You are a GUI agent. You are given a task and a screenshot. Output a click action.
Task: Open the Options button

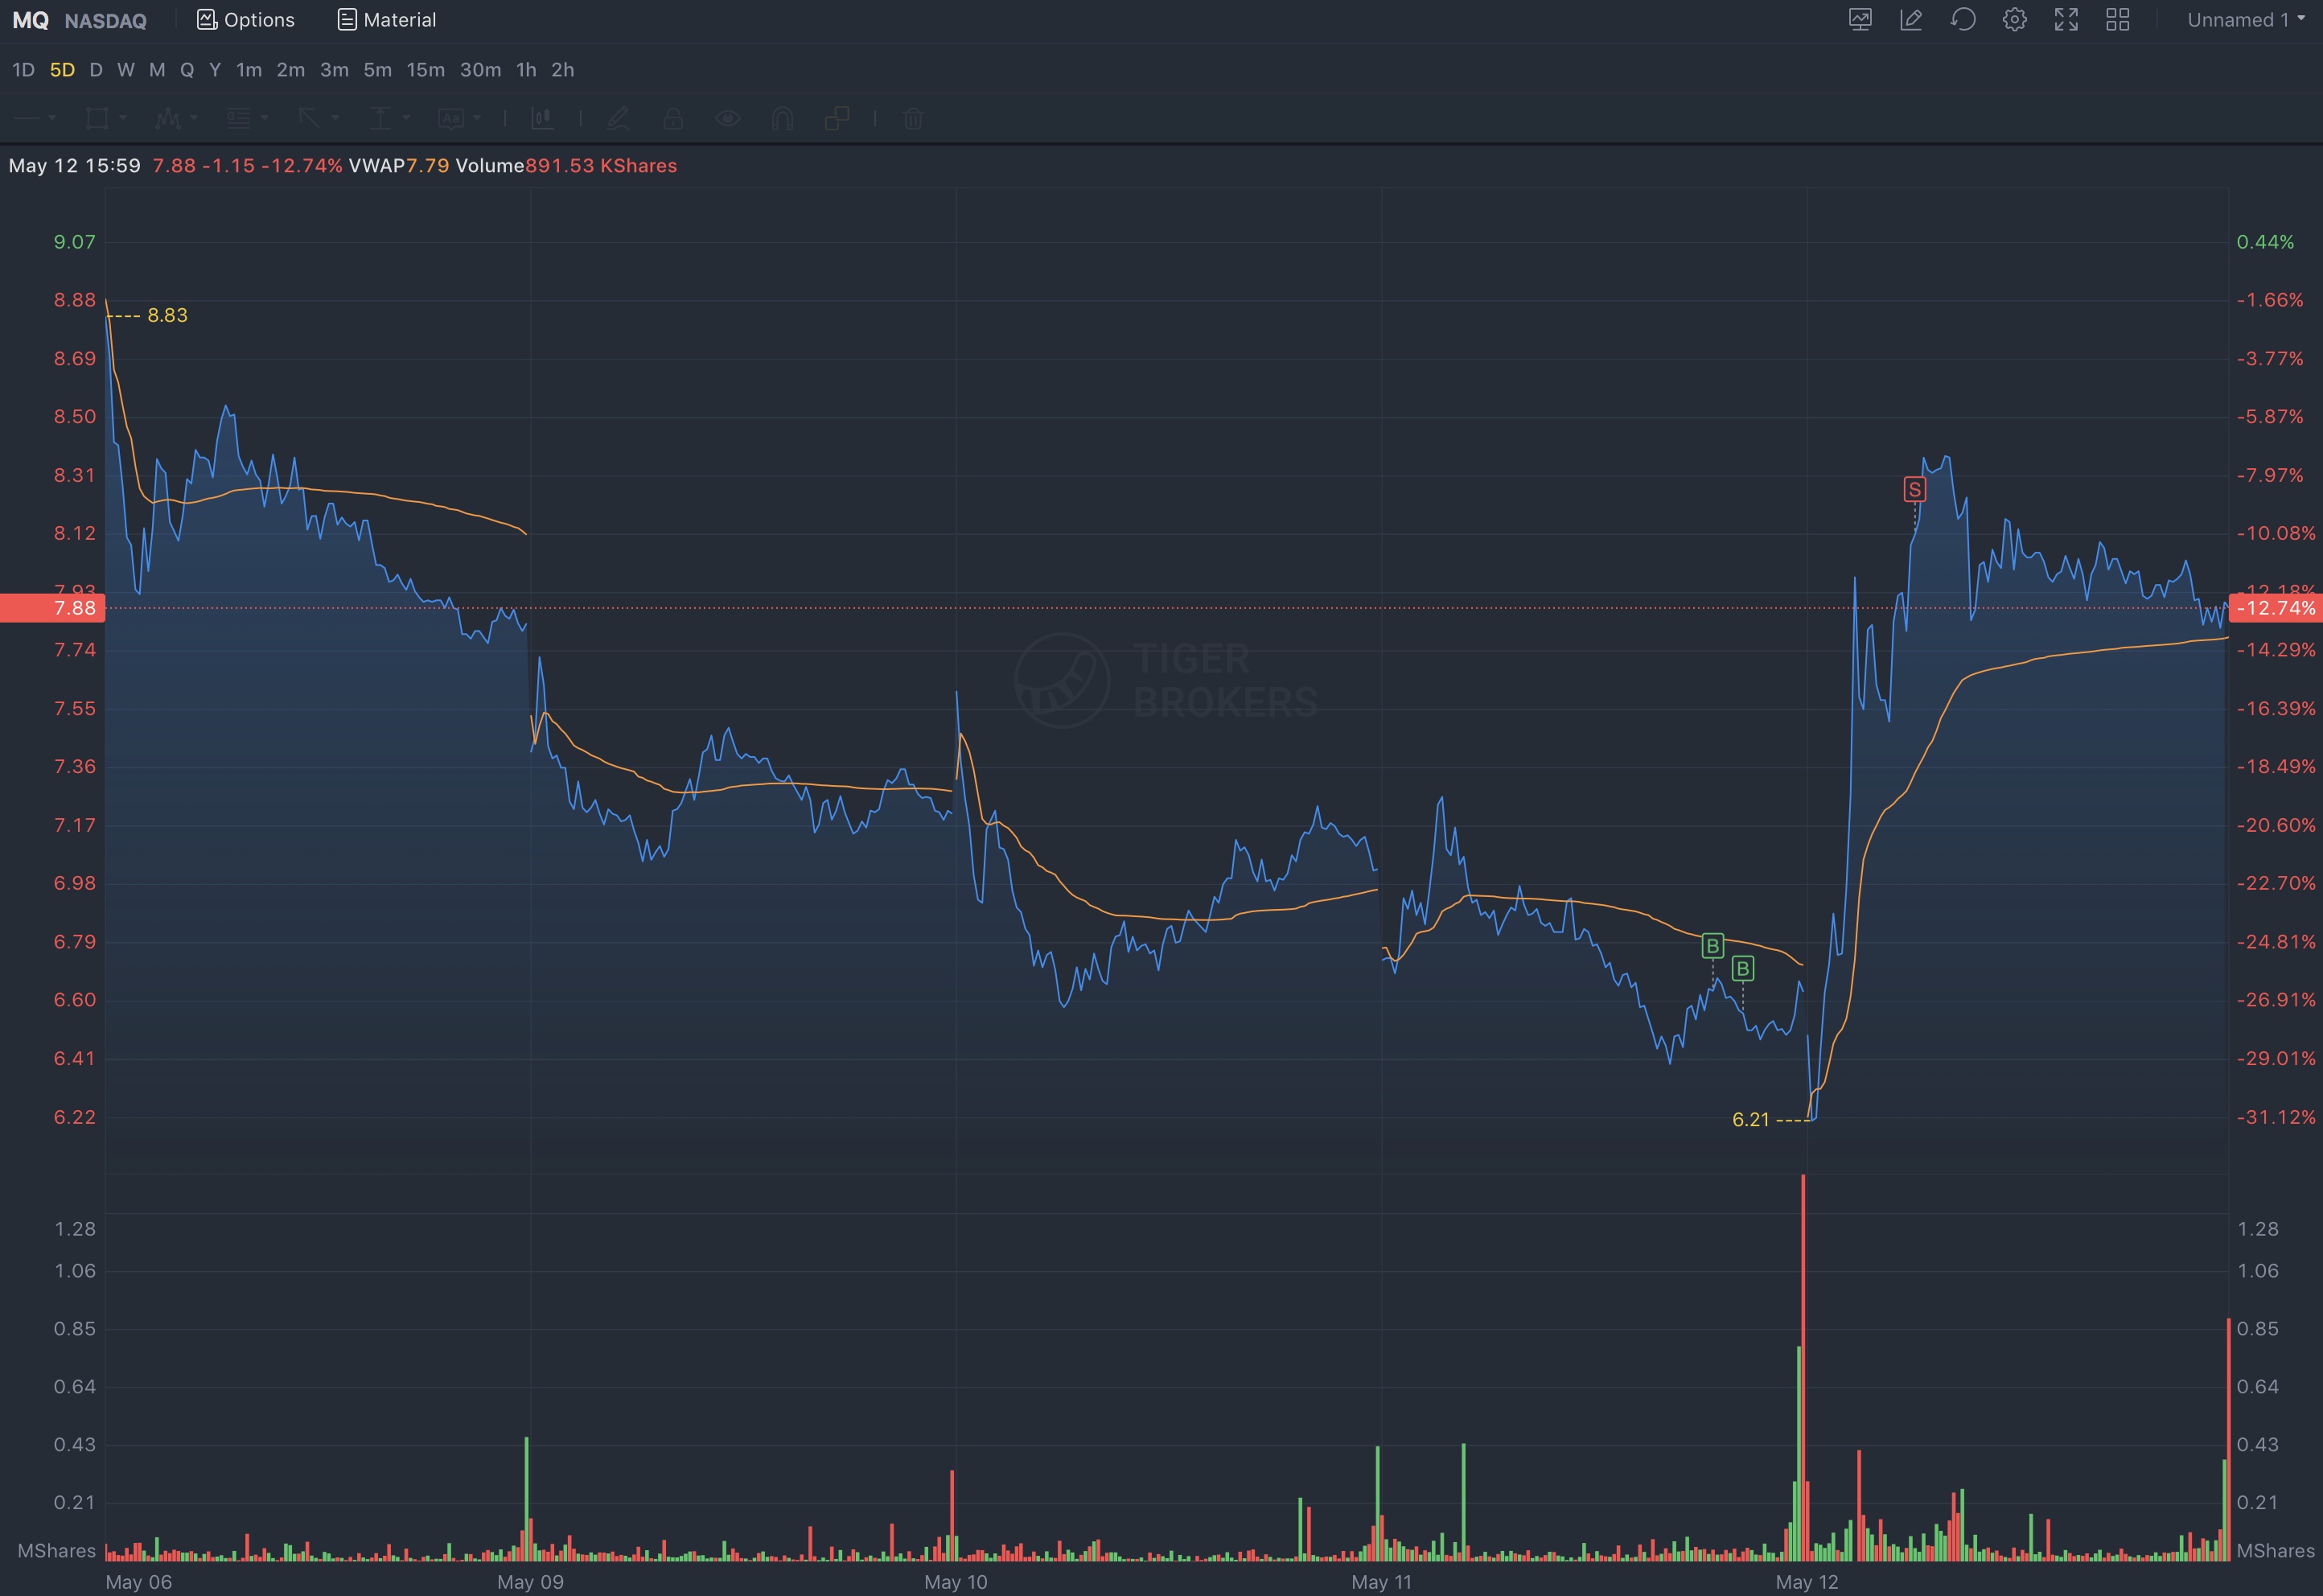(x=246, y=20)
